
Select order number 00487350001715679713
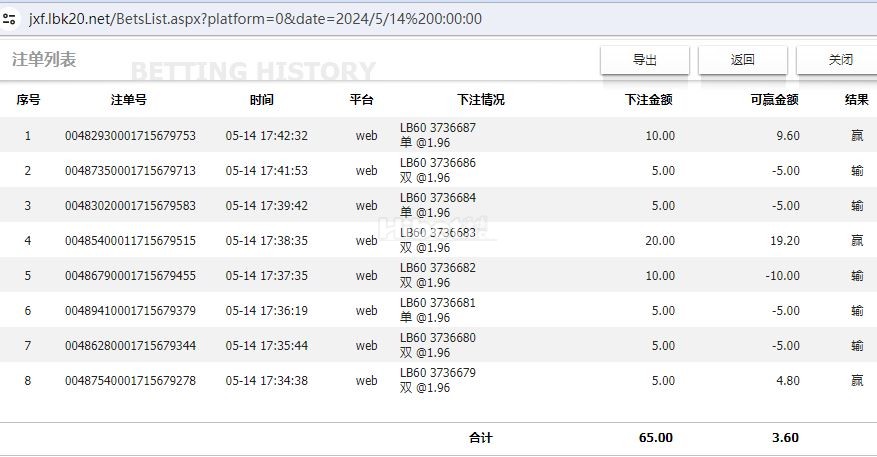(130, 171)
